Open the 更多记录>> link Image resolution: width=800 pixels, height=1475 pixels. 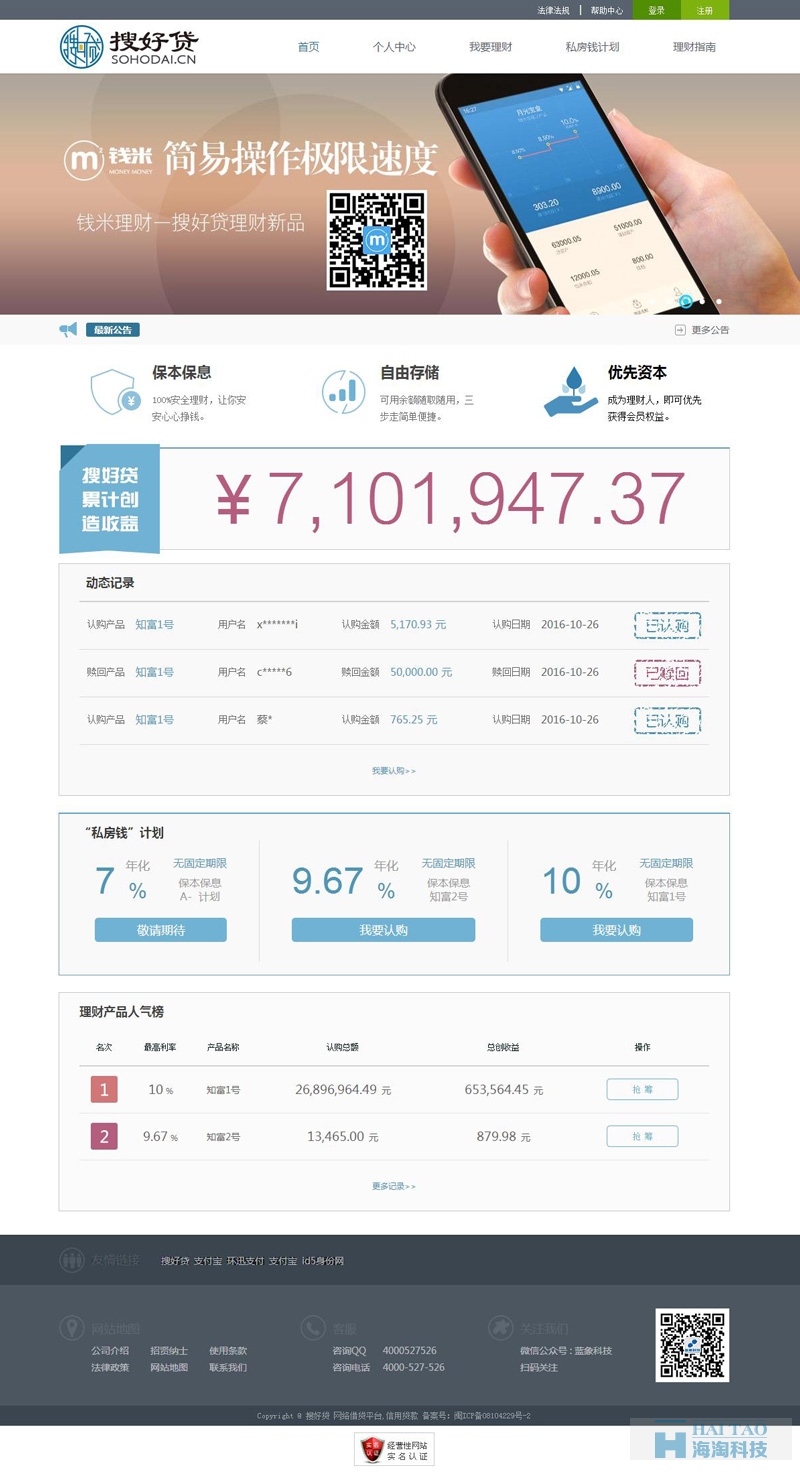[394, 1186]
